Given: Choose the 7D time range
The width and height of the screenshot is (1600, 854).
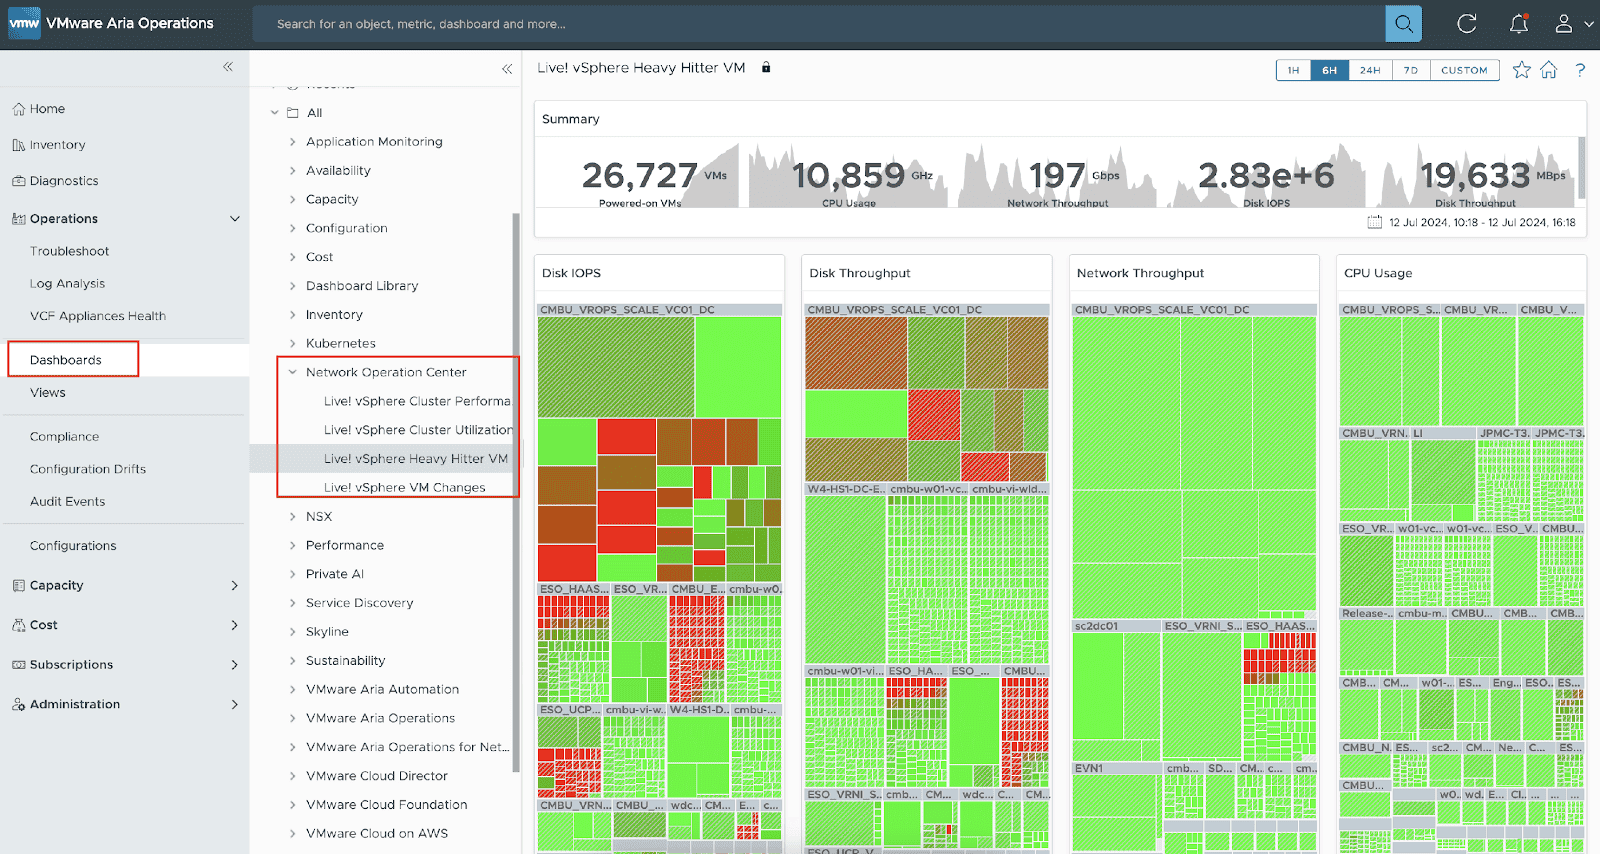Looking at the screenshot, I should pos(1410,70).
